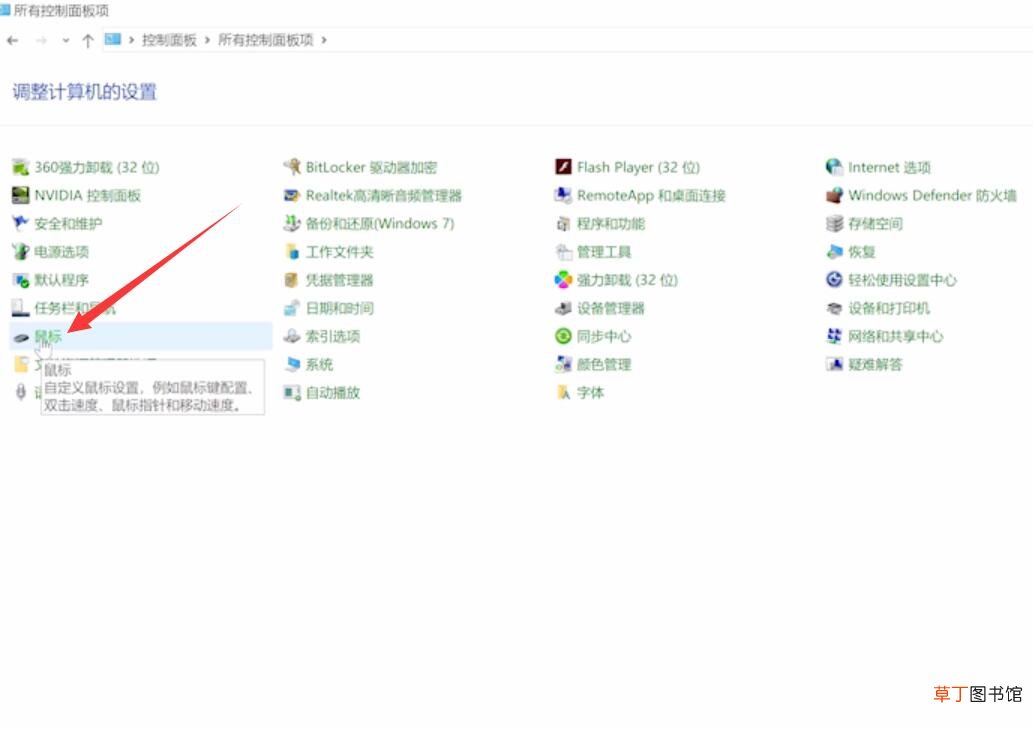Click the green 同步中心 icon
The image size is (1033, 729).
[563, 337]
